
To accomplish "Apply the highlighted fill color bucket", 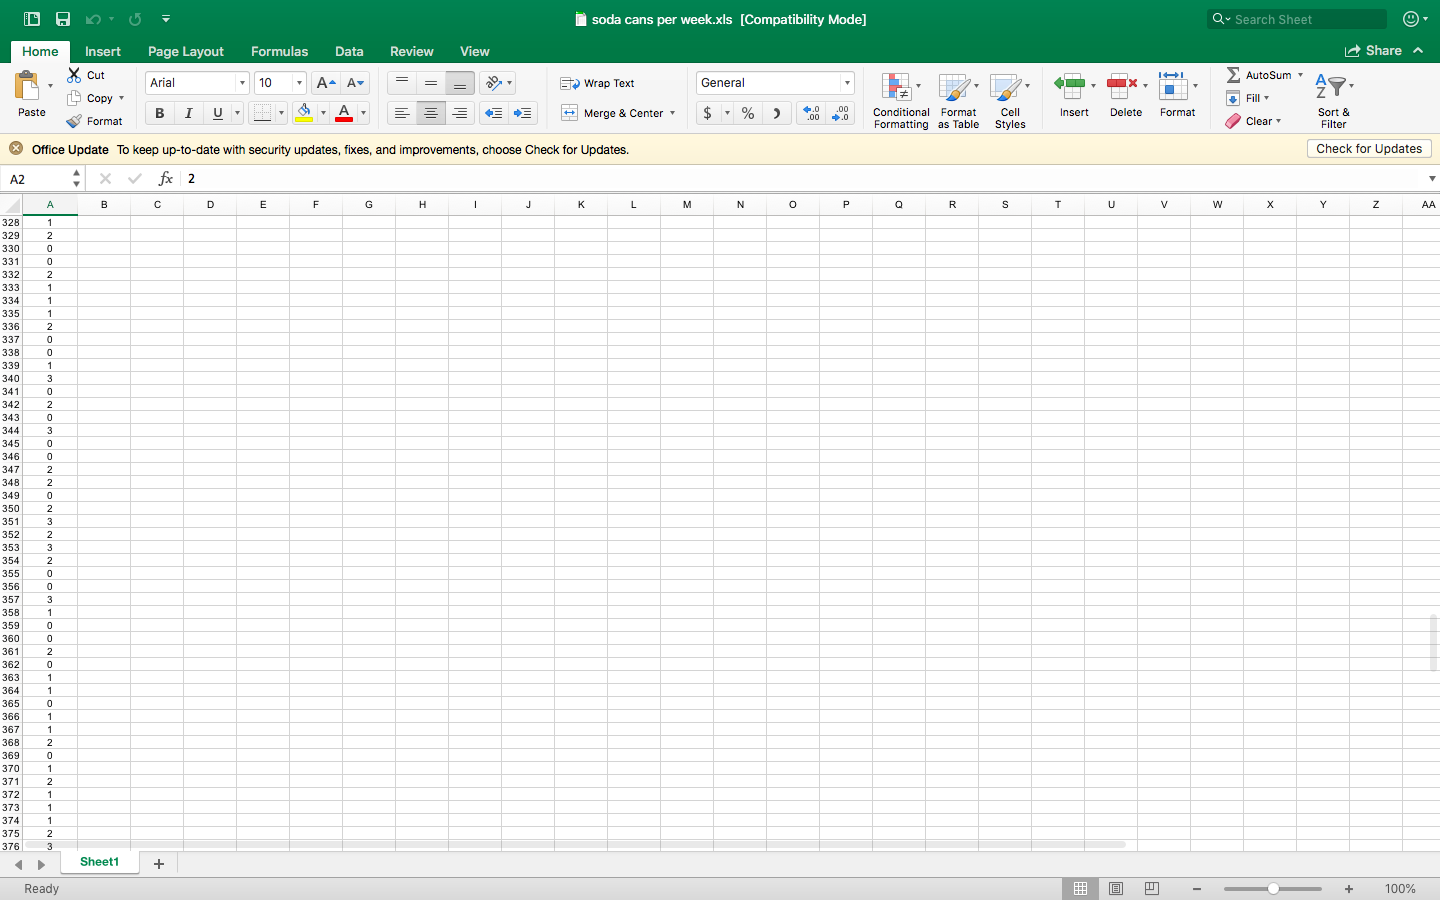I will [304, 113].
